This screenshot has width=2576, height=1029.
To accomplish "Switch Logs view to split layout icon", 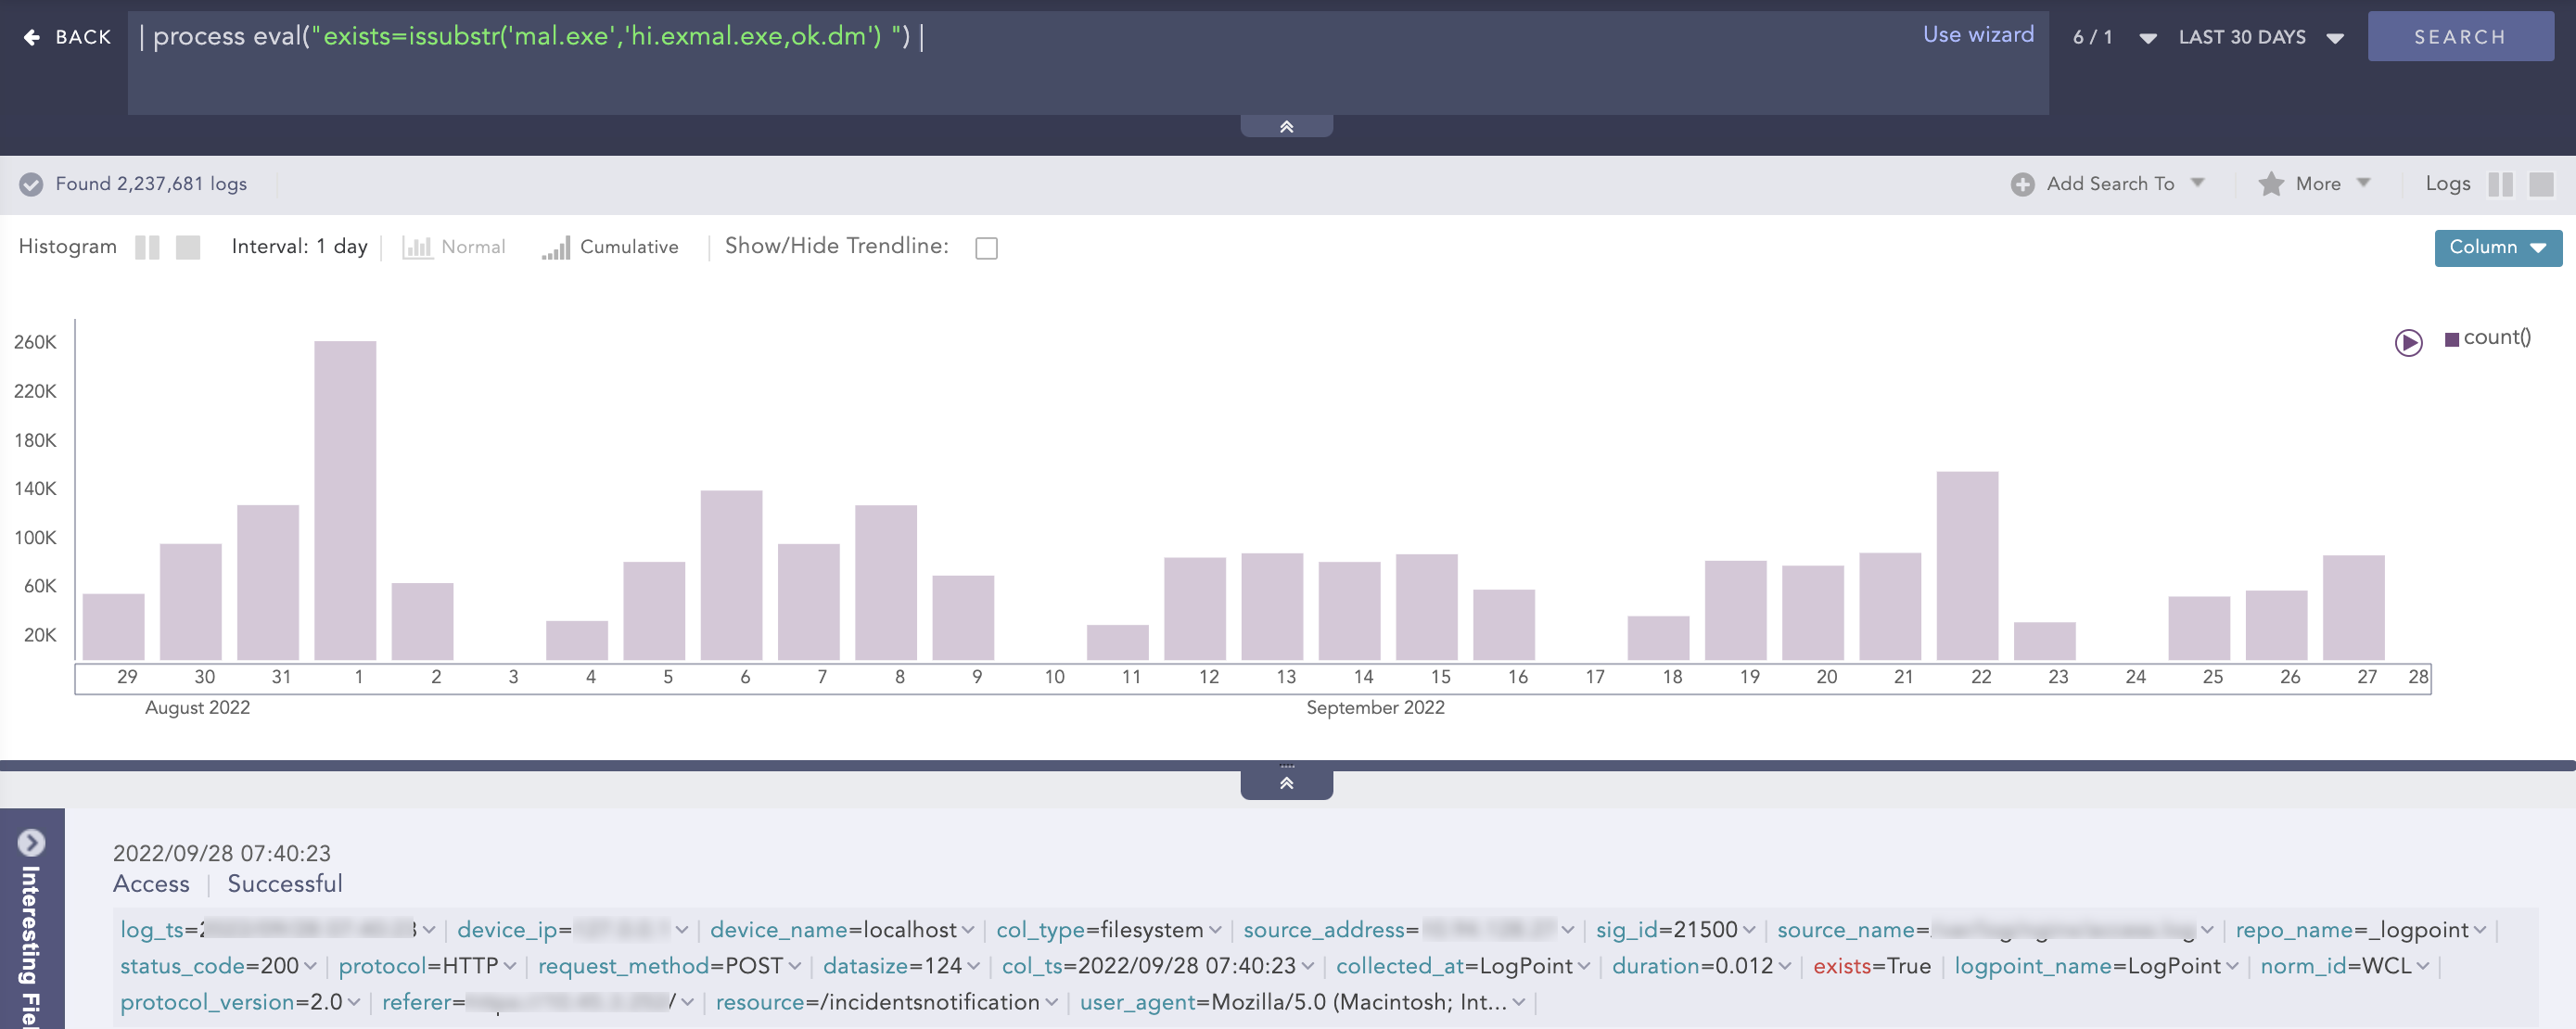I will pos(2500,184).
